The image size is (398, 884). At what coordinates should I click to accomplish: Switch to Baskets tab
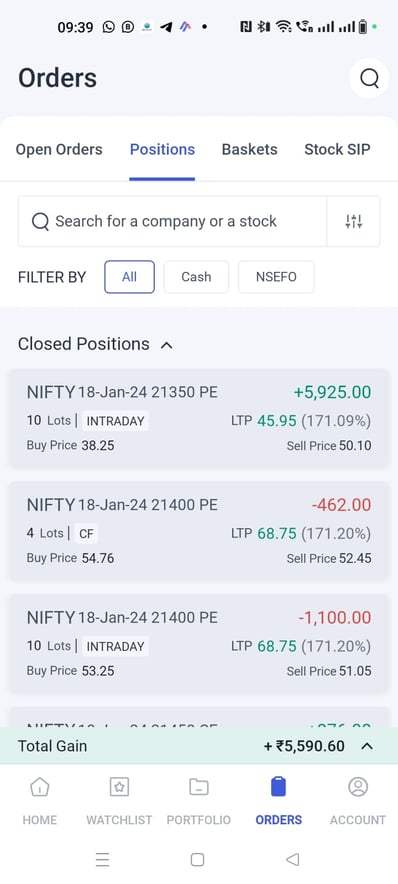click(250, 149)
